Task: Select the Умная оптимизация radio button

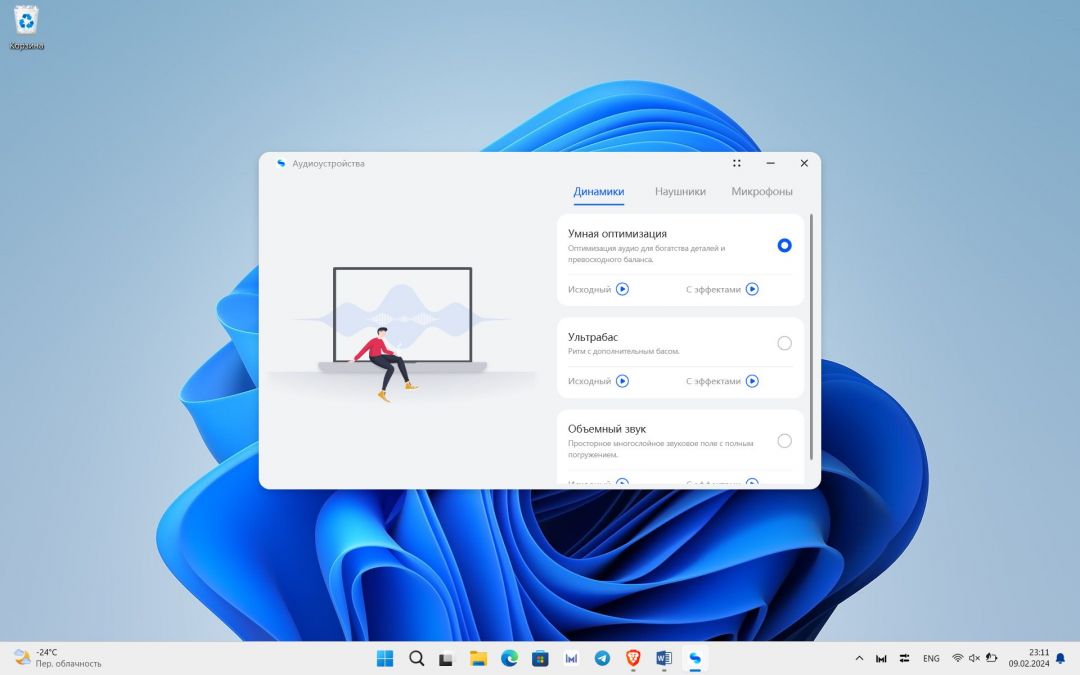Action: tap(785, 245)
